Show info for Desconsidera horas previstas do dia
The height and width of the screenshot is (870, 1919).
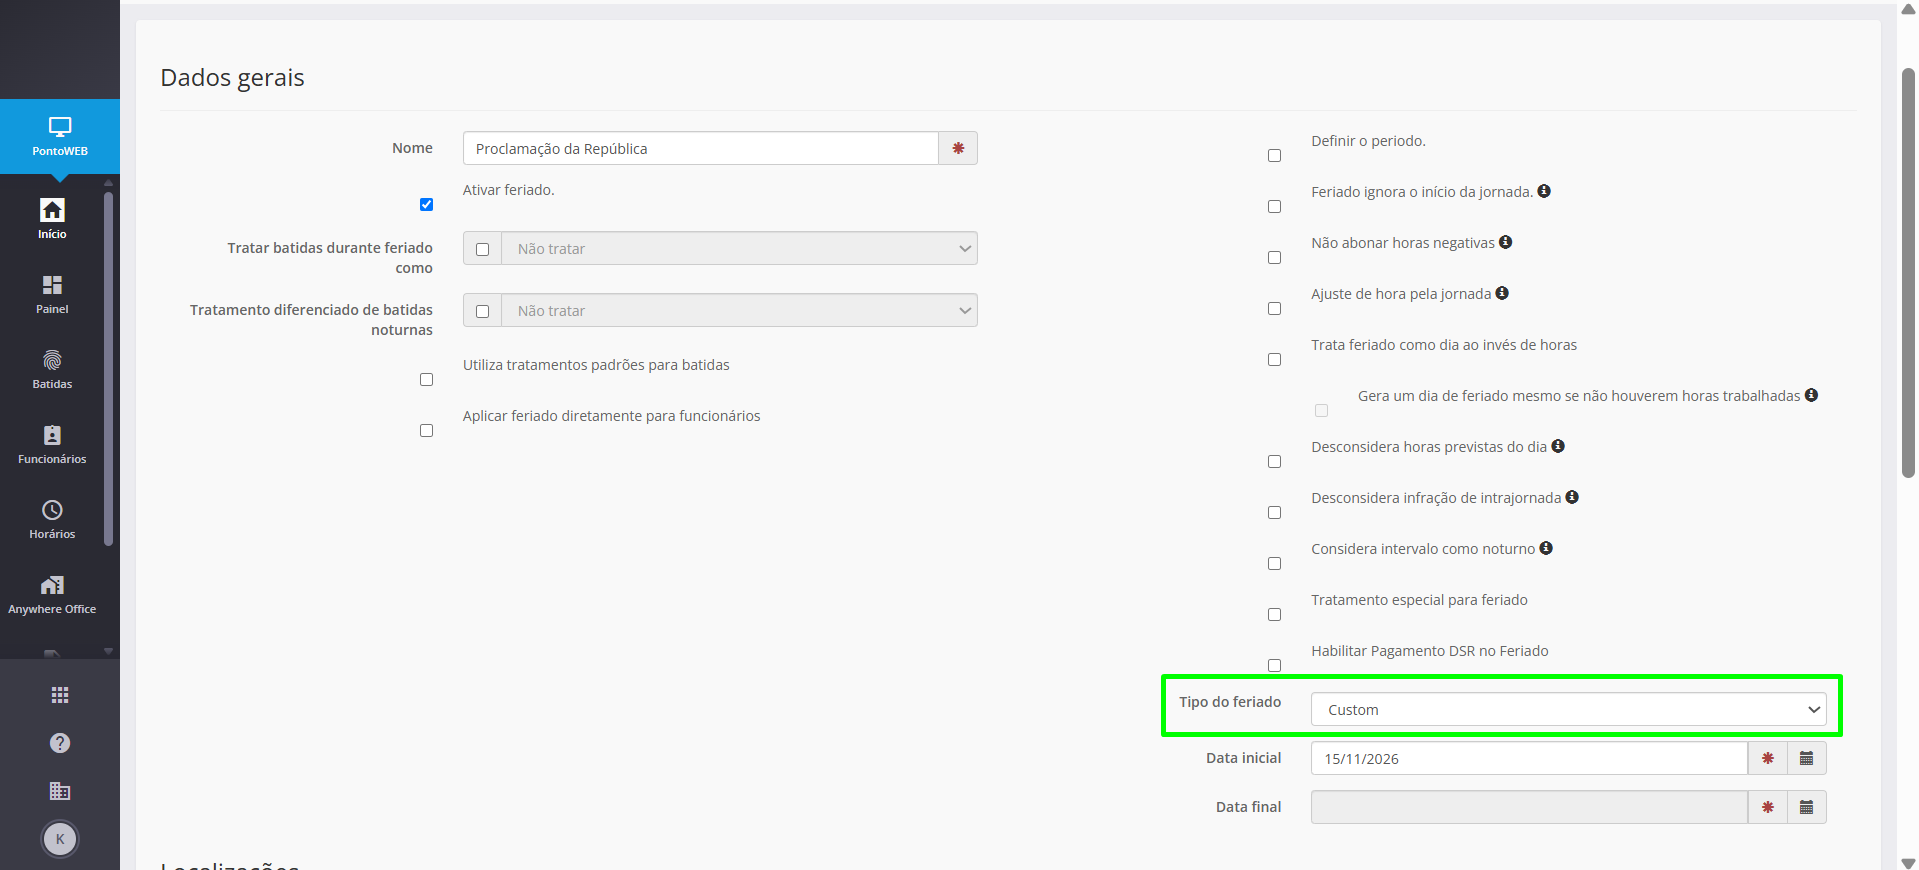click(x=1558, y=446)
